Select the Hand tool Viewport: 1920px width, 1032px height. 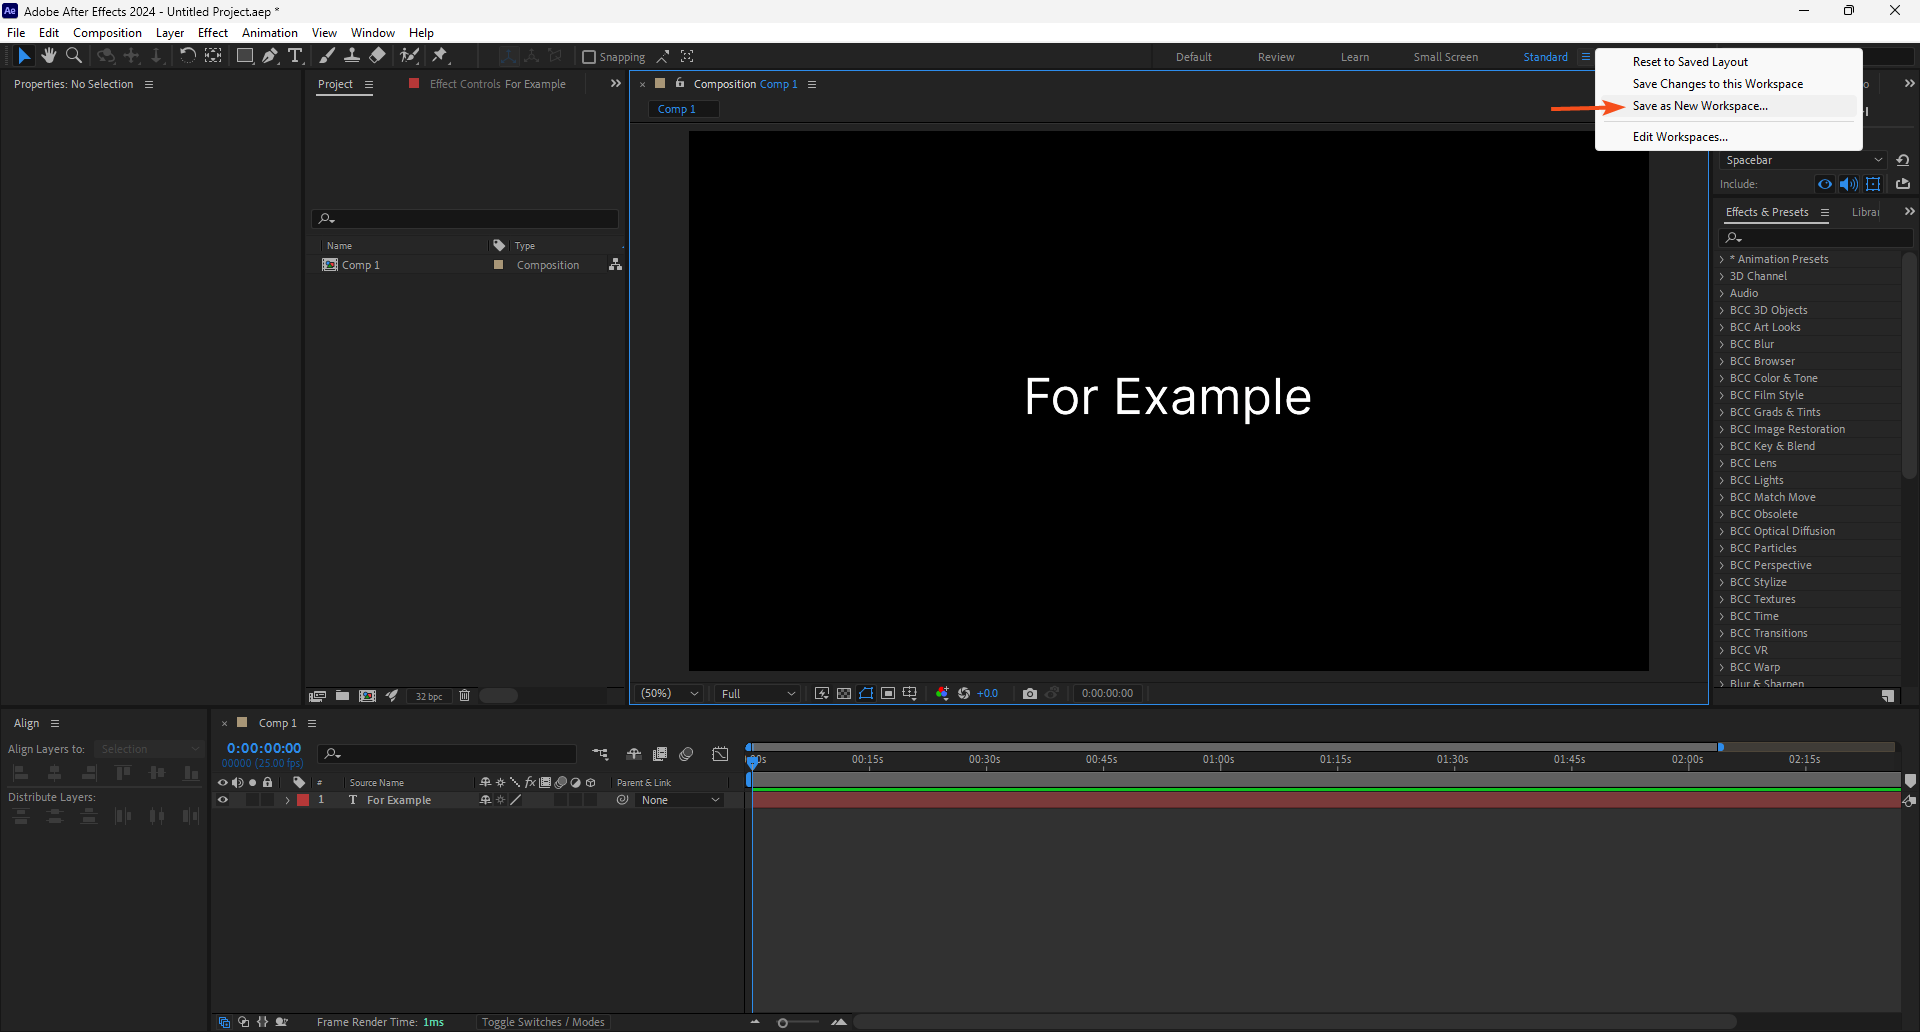(48, 56)
